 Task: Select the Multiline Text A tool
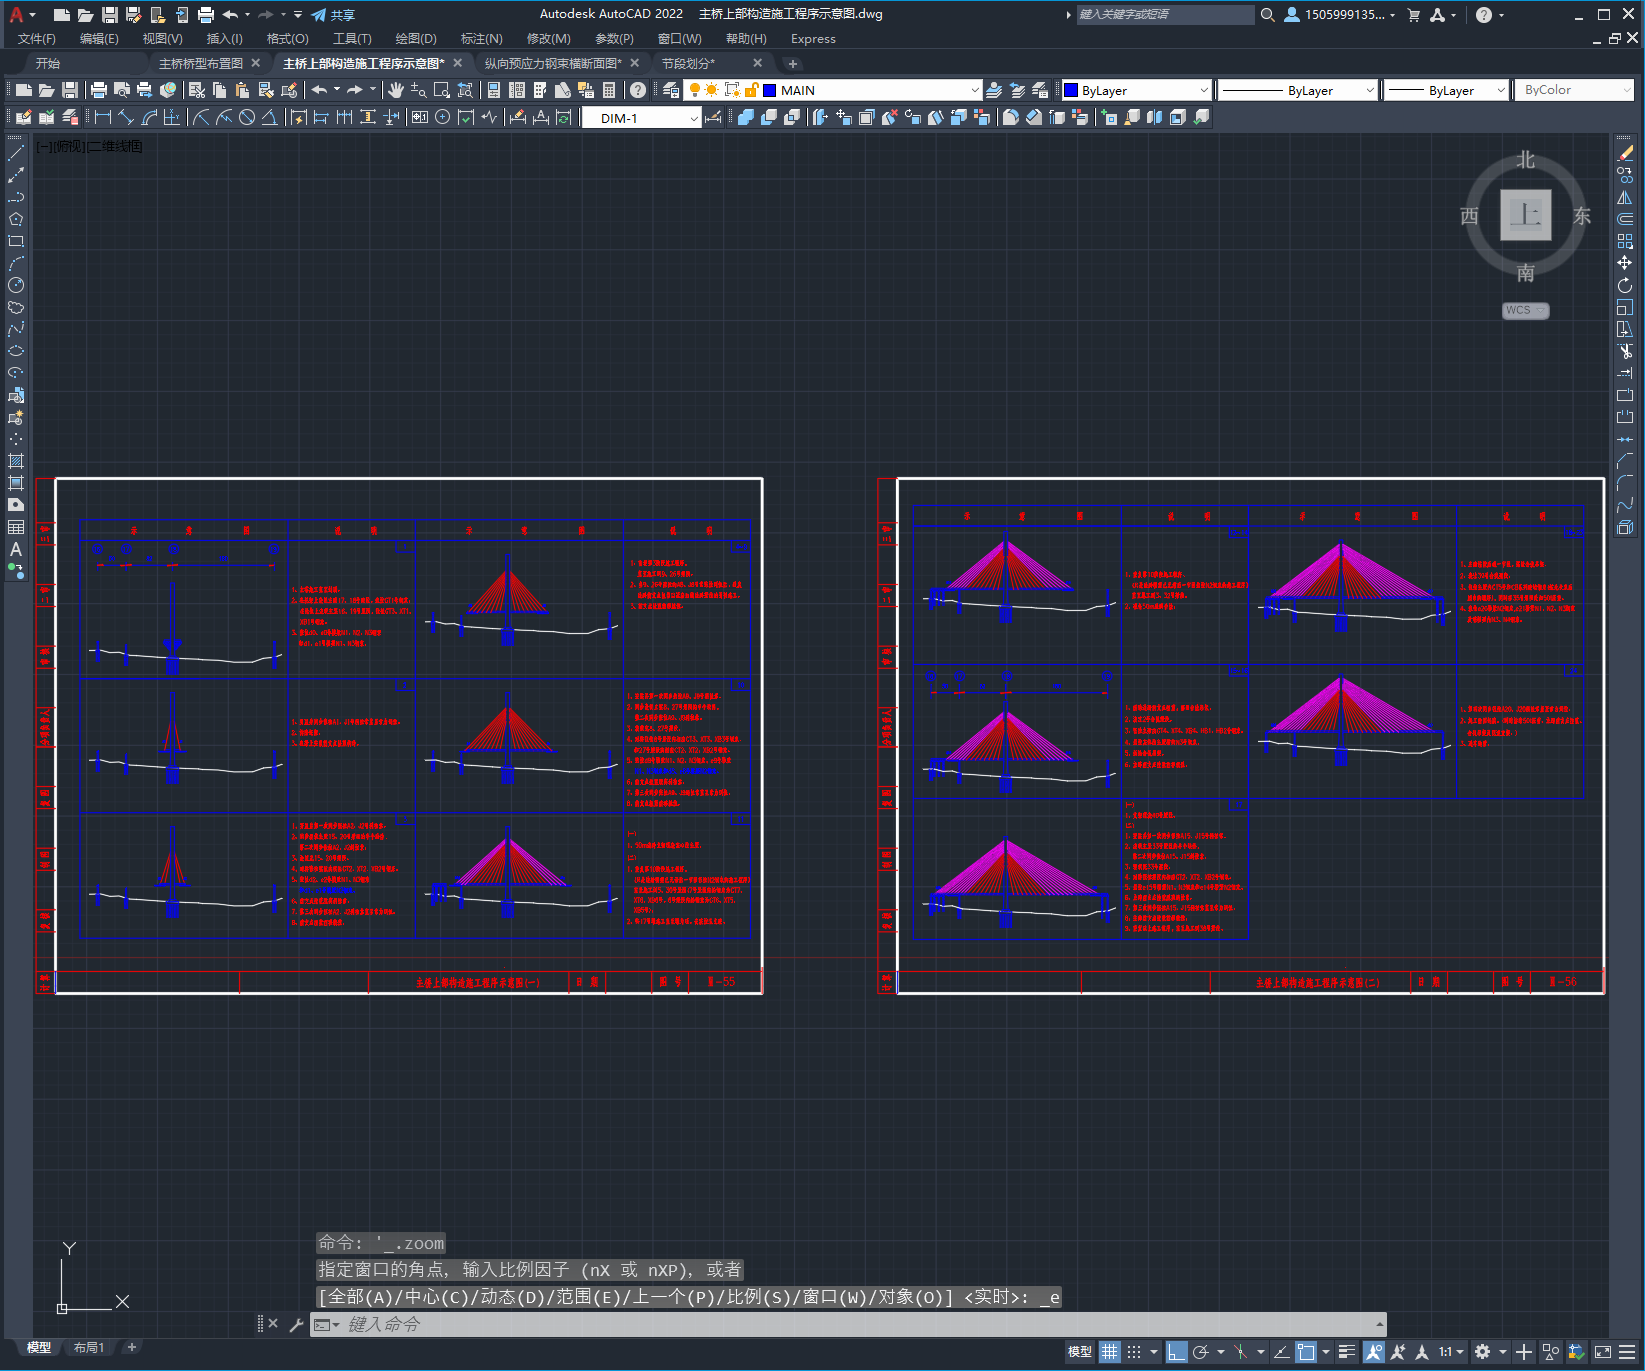click(16, 549)
